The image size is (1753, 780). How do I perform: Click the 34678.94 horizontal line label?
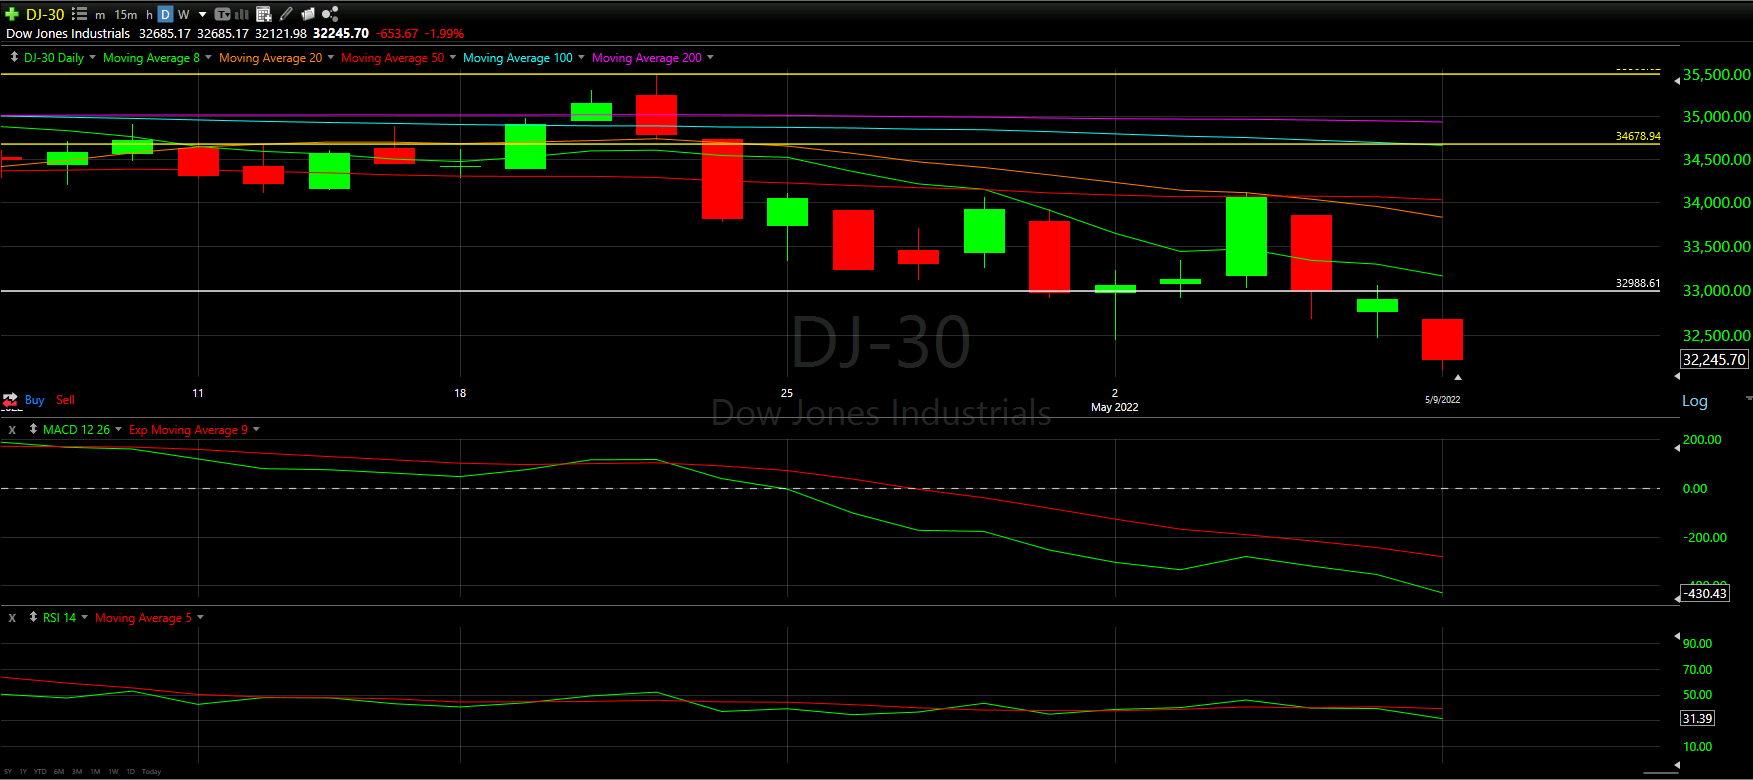1638,136
